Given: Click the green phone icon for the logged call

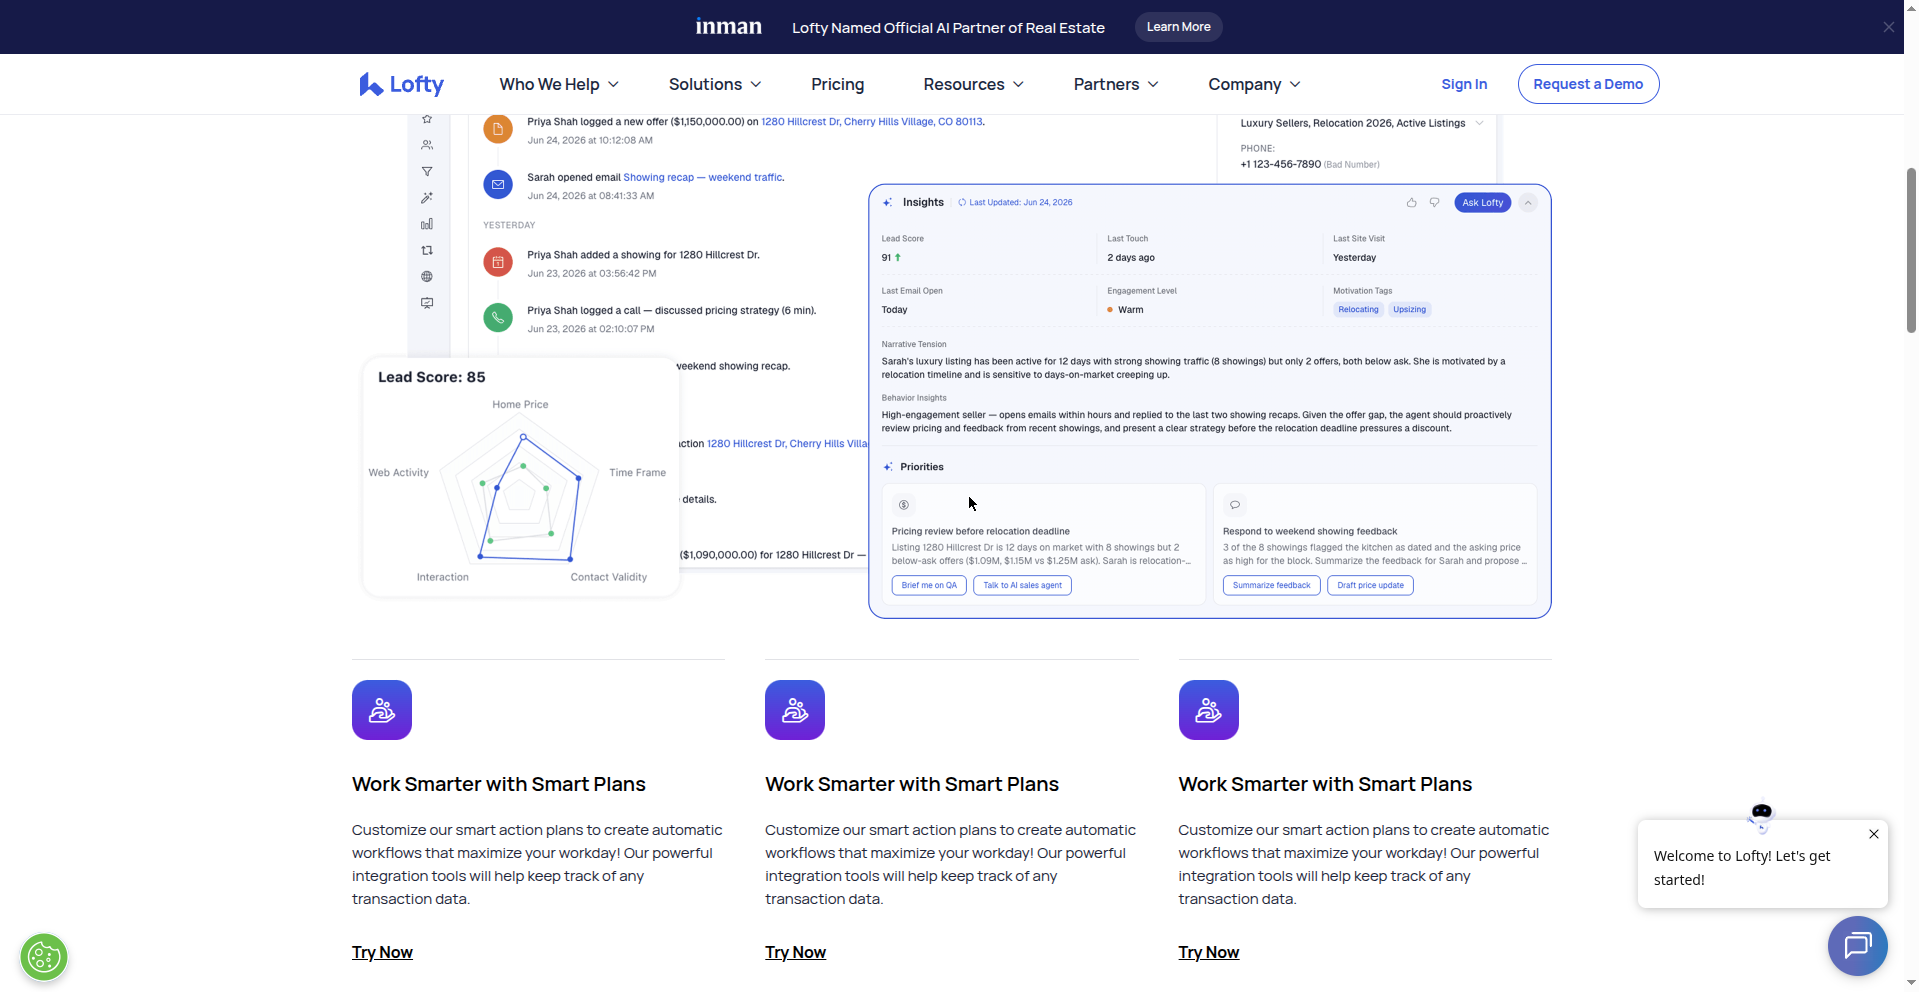Looking at the screenshot, I should (x=498, y=317).
